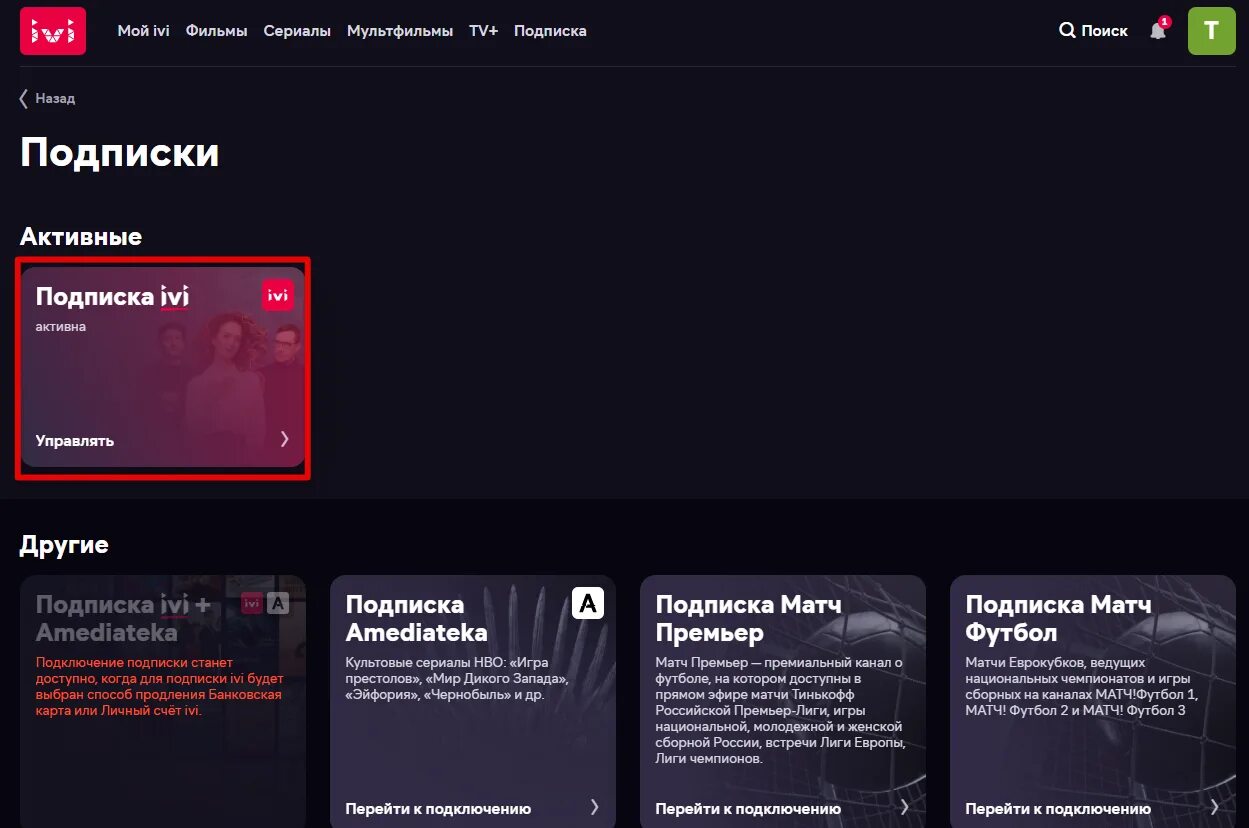Screen dimensions: 1249x828
Task: Click Перейти к подключению for Матч Футбол
Action: pos(1058,809)
